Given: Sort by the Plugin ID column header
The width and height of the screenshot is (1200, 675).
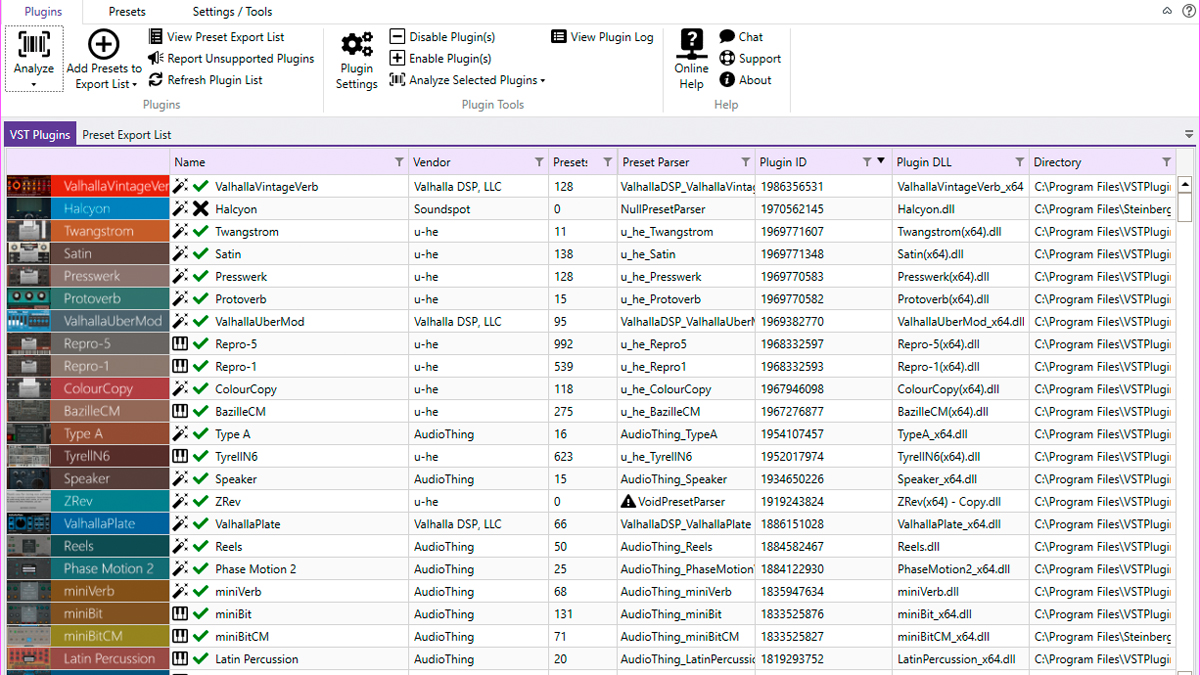Looking at the screenshot, I should click(x=783, y=162).
